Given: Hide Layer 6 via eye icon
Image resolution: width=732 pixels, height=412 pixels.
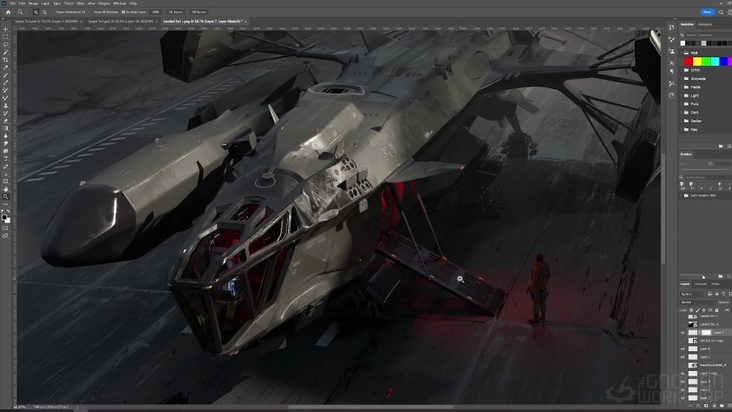Looking at the screenshot, I should tap(683, 349).
